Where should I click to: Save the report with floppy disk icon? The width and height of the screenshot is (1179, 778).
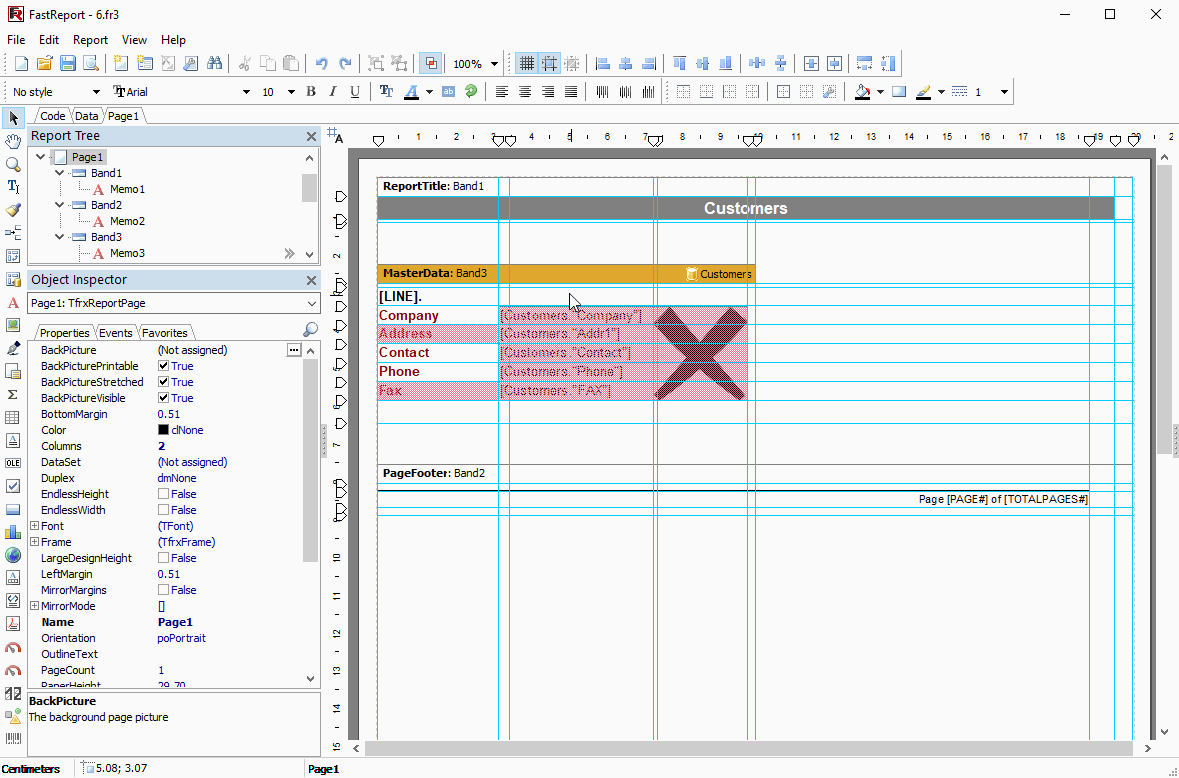(x=68, y=64)
